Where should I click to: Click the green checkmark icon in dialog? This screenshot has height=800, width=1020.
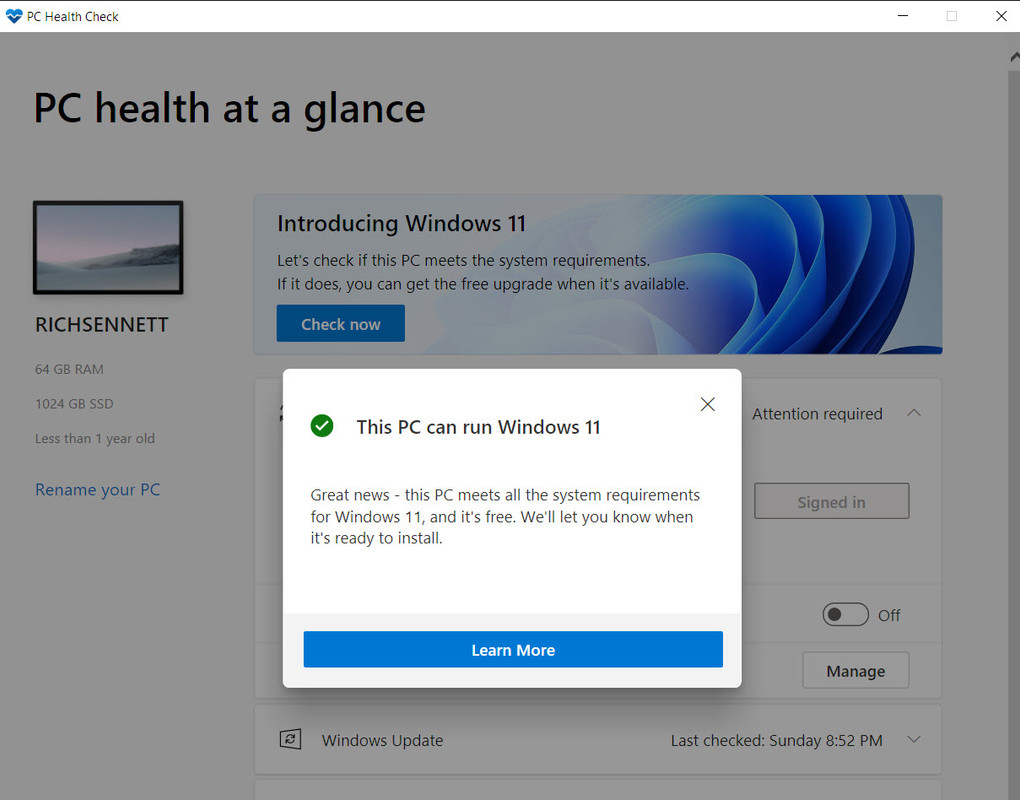(321, 426)
